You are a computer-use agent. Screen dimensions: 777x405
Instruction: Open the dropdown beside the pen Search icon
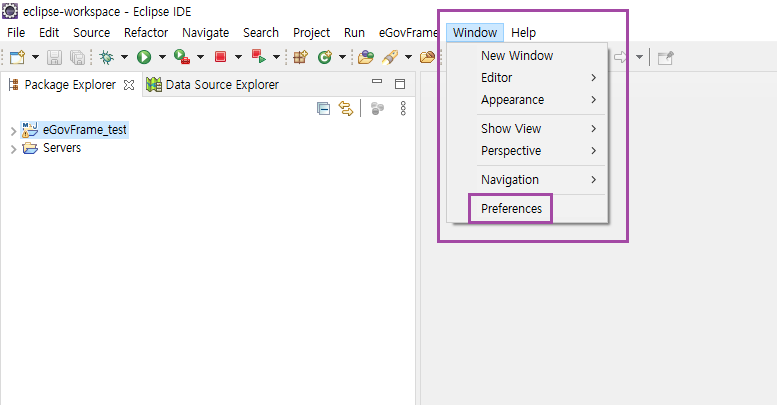point(408,58)
